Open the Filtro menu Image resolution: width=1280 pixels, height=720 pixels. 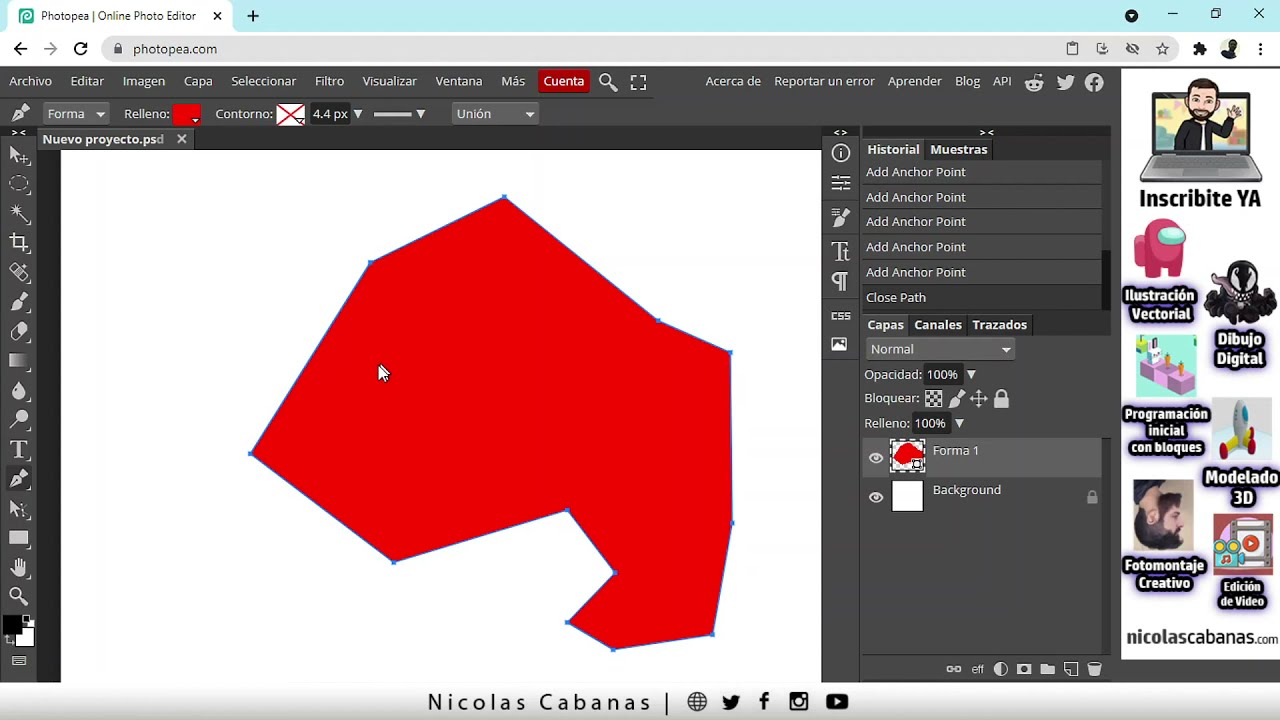(x=329, y=82)
